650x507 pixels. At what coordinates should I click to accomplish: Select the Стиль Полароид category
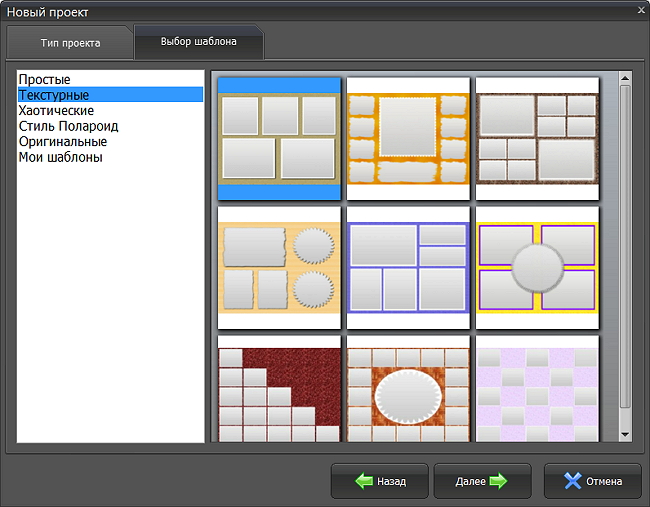pos(68,126)
